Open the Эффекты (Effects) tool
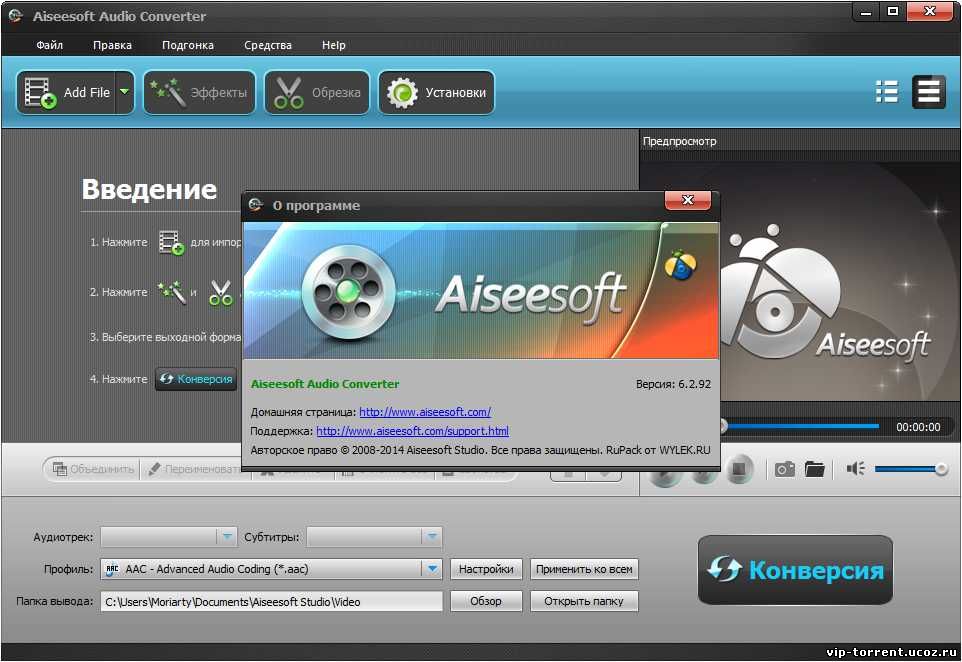The width and height of the screenshot is (962, 662). (x=199, y=93)
